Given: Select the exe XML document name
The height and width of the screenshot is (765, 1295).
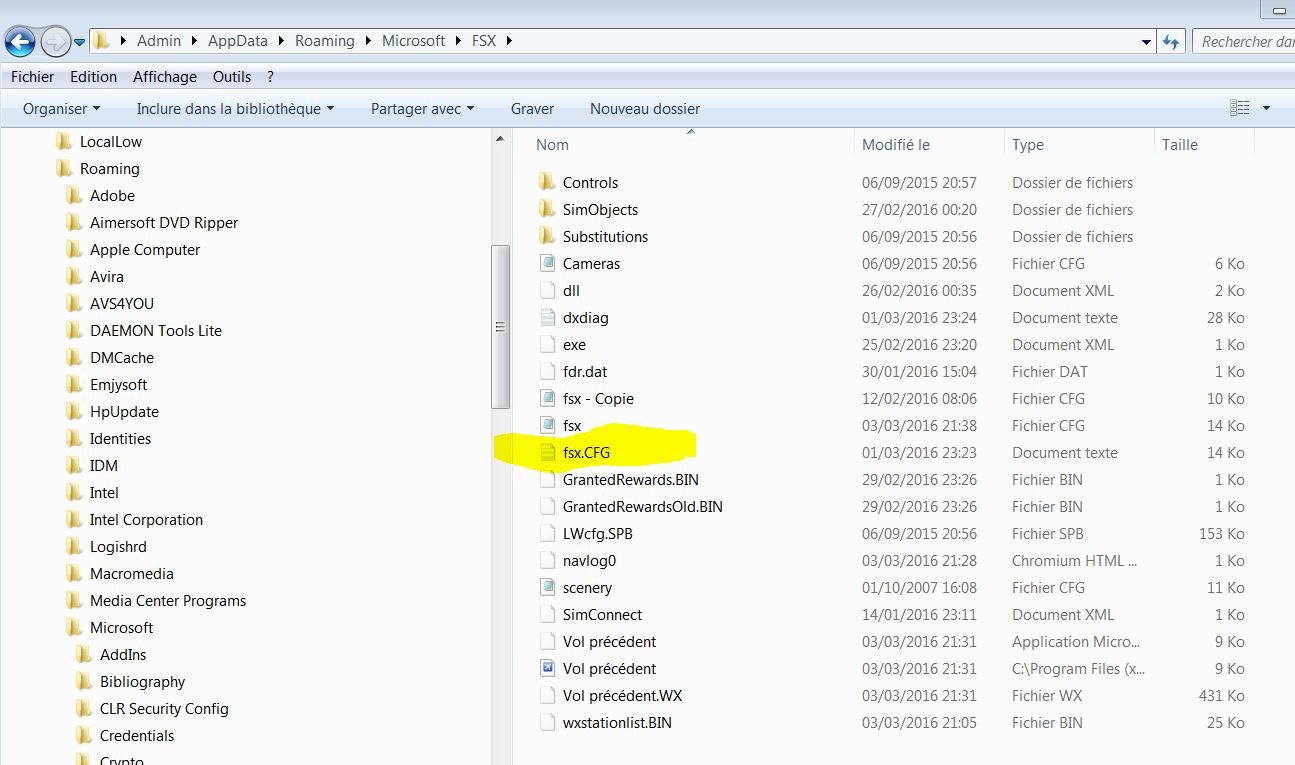Looking at the screenshot, I should [574, 344].
